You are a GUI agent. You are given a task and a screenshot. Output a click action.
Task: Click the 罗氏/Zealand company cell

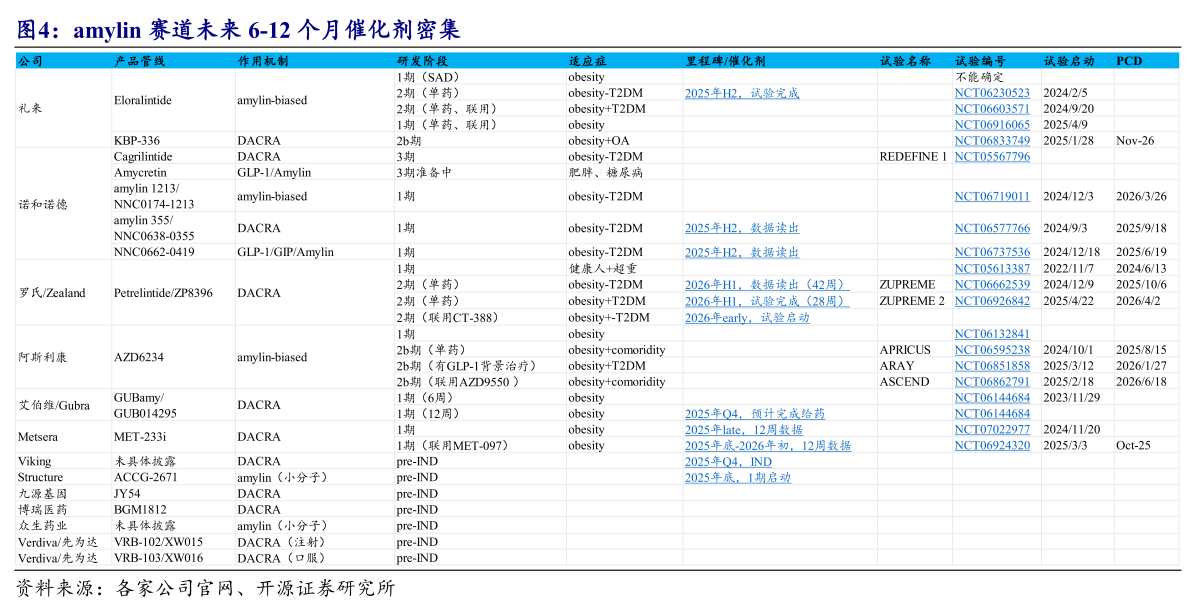click(52, 293)
